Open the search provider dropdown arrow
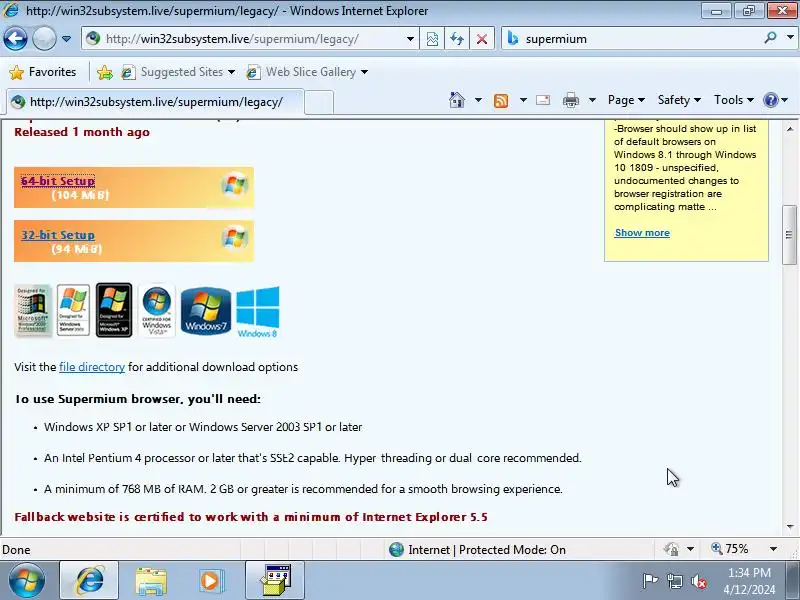The image size is (800, 600). tap(790, 38)
